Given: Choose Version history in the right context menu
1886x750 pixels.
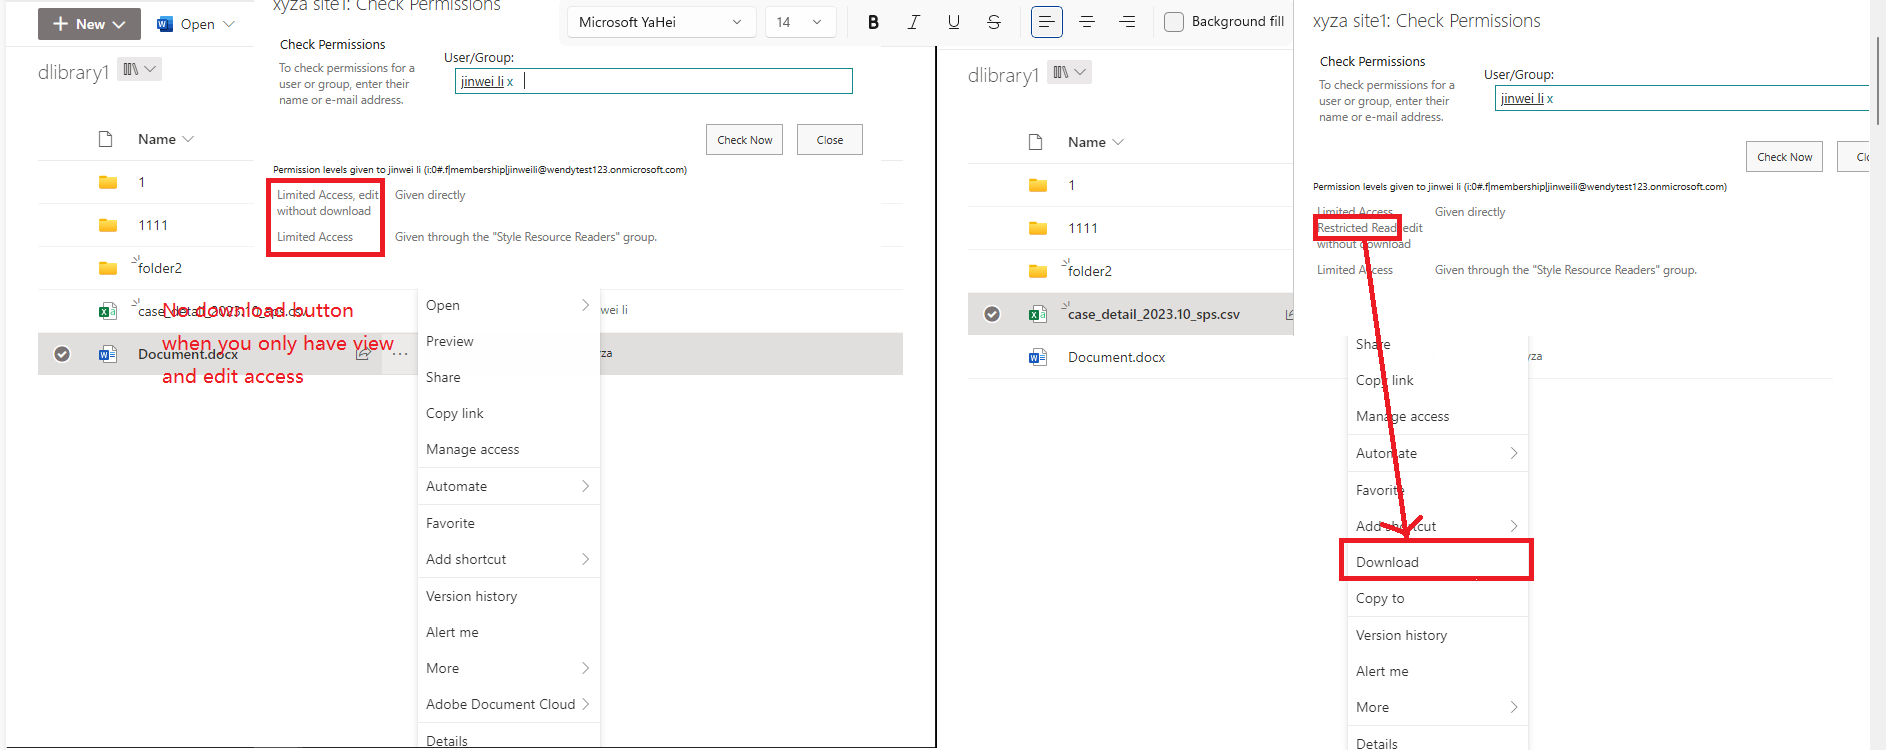Looking at the screenshot, I should pyautogui.click(x=1438, y=635).
